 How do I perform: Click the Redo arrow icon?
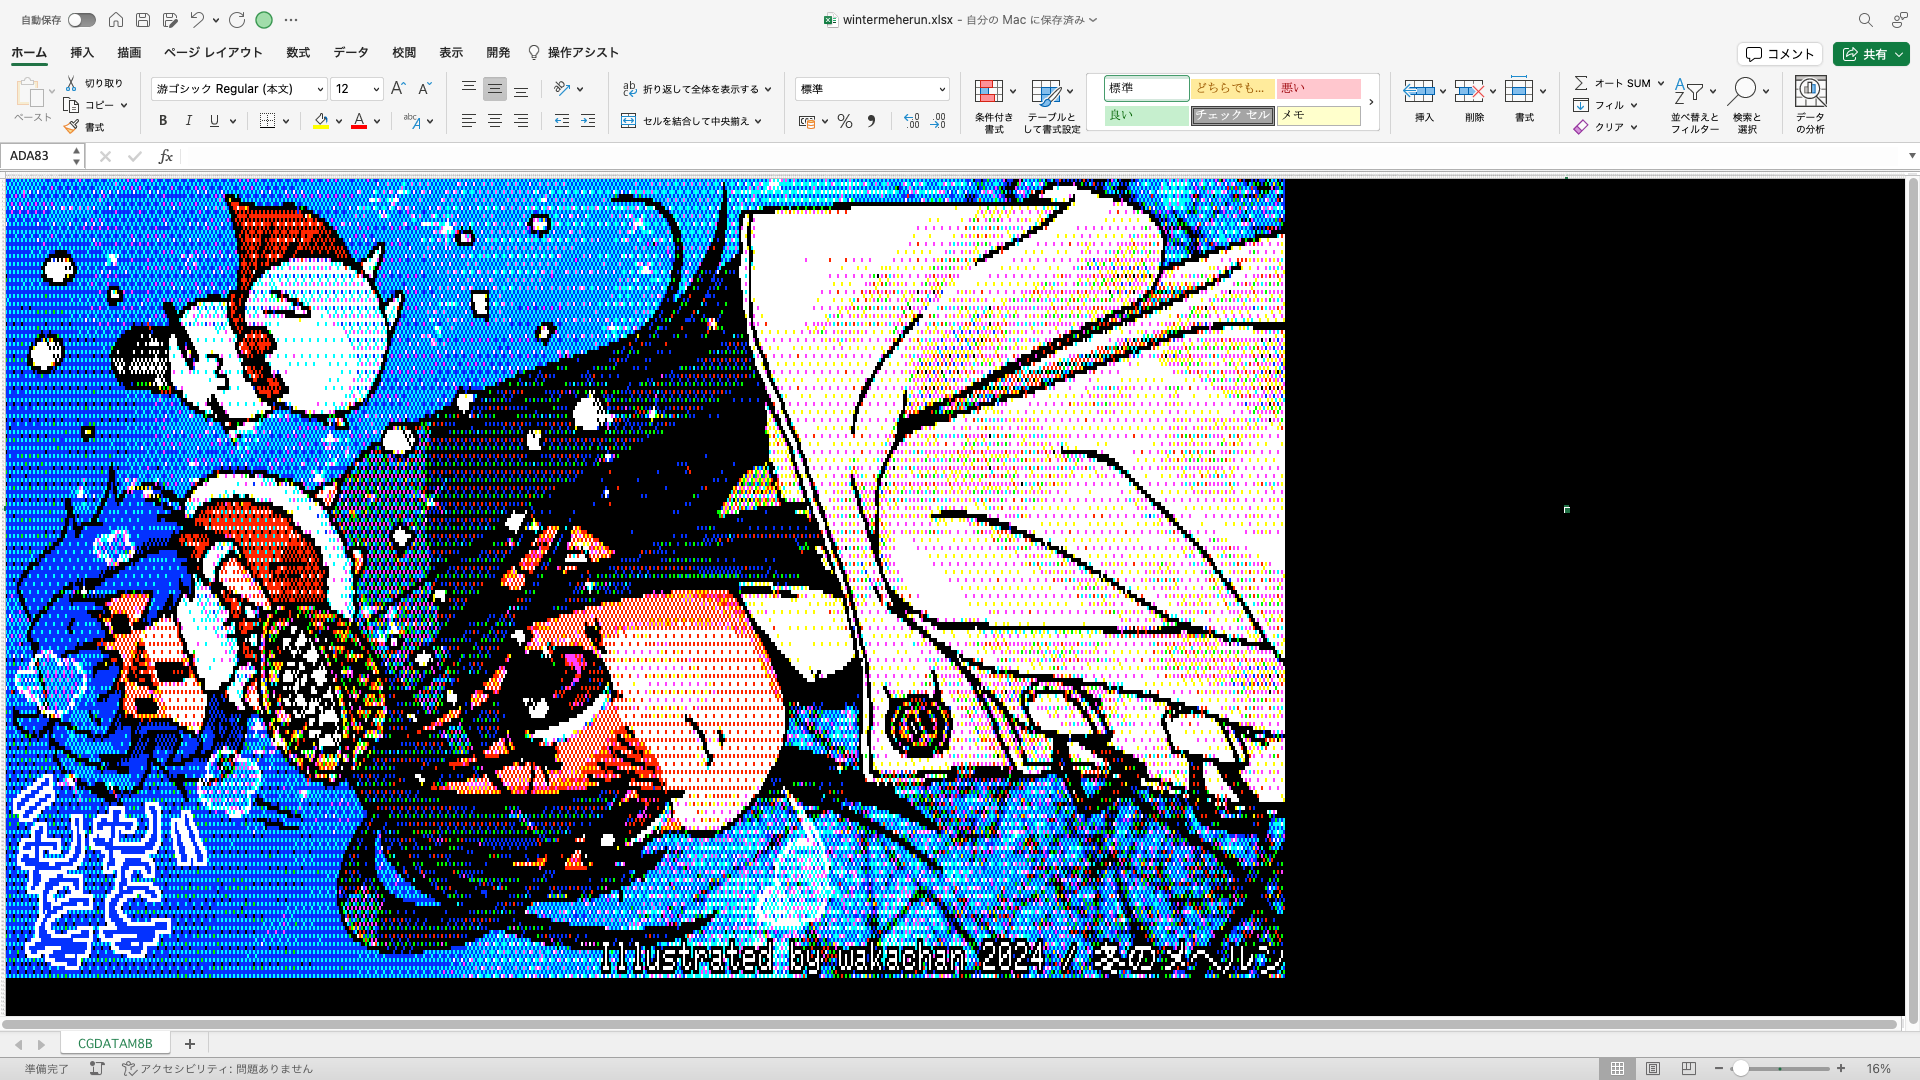[x=237, y=20]
